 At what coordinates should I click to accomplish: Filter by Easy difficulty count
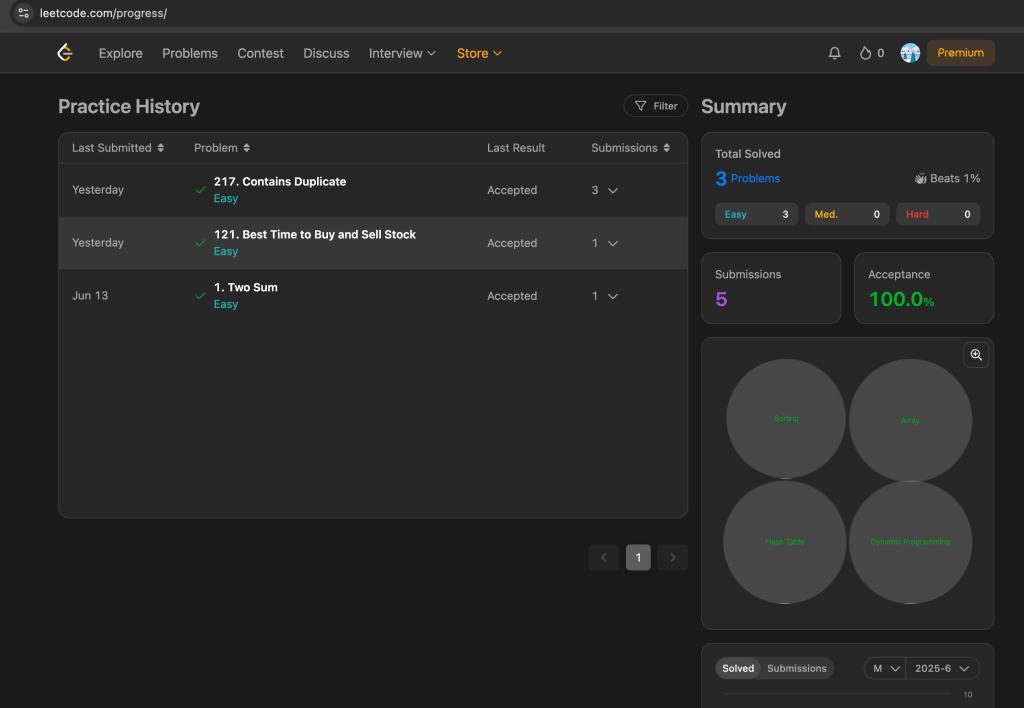[x=756, y=214]
